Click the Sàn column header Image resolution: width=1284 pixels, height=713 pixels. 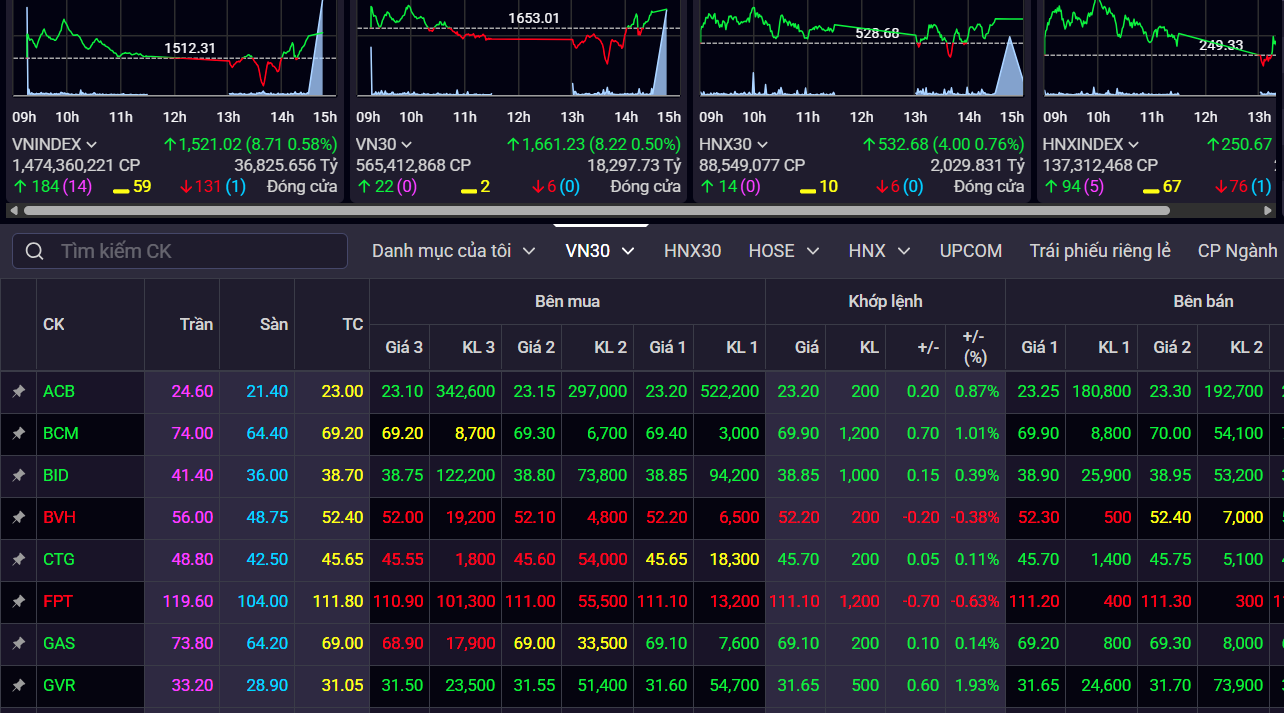[274, 324]
